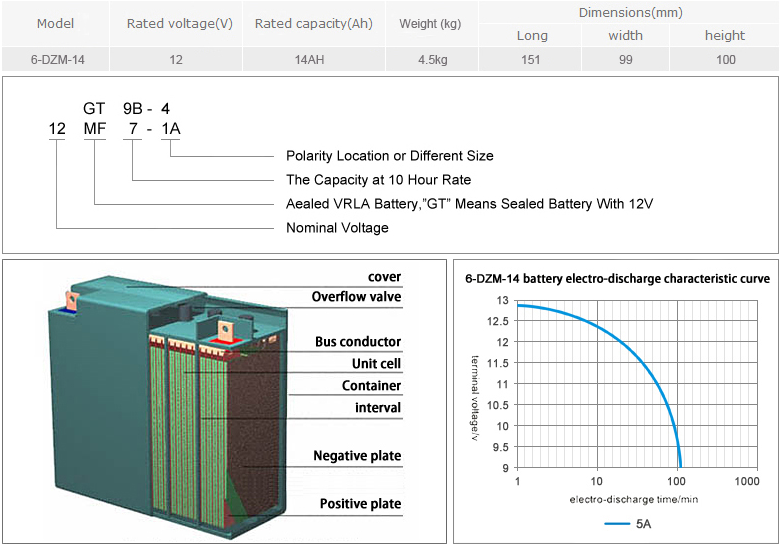The image size is (783, 548).
Task: Click the "Model" column header
Action: 55,23
